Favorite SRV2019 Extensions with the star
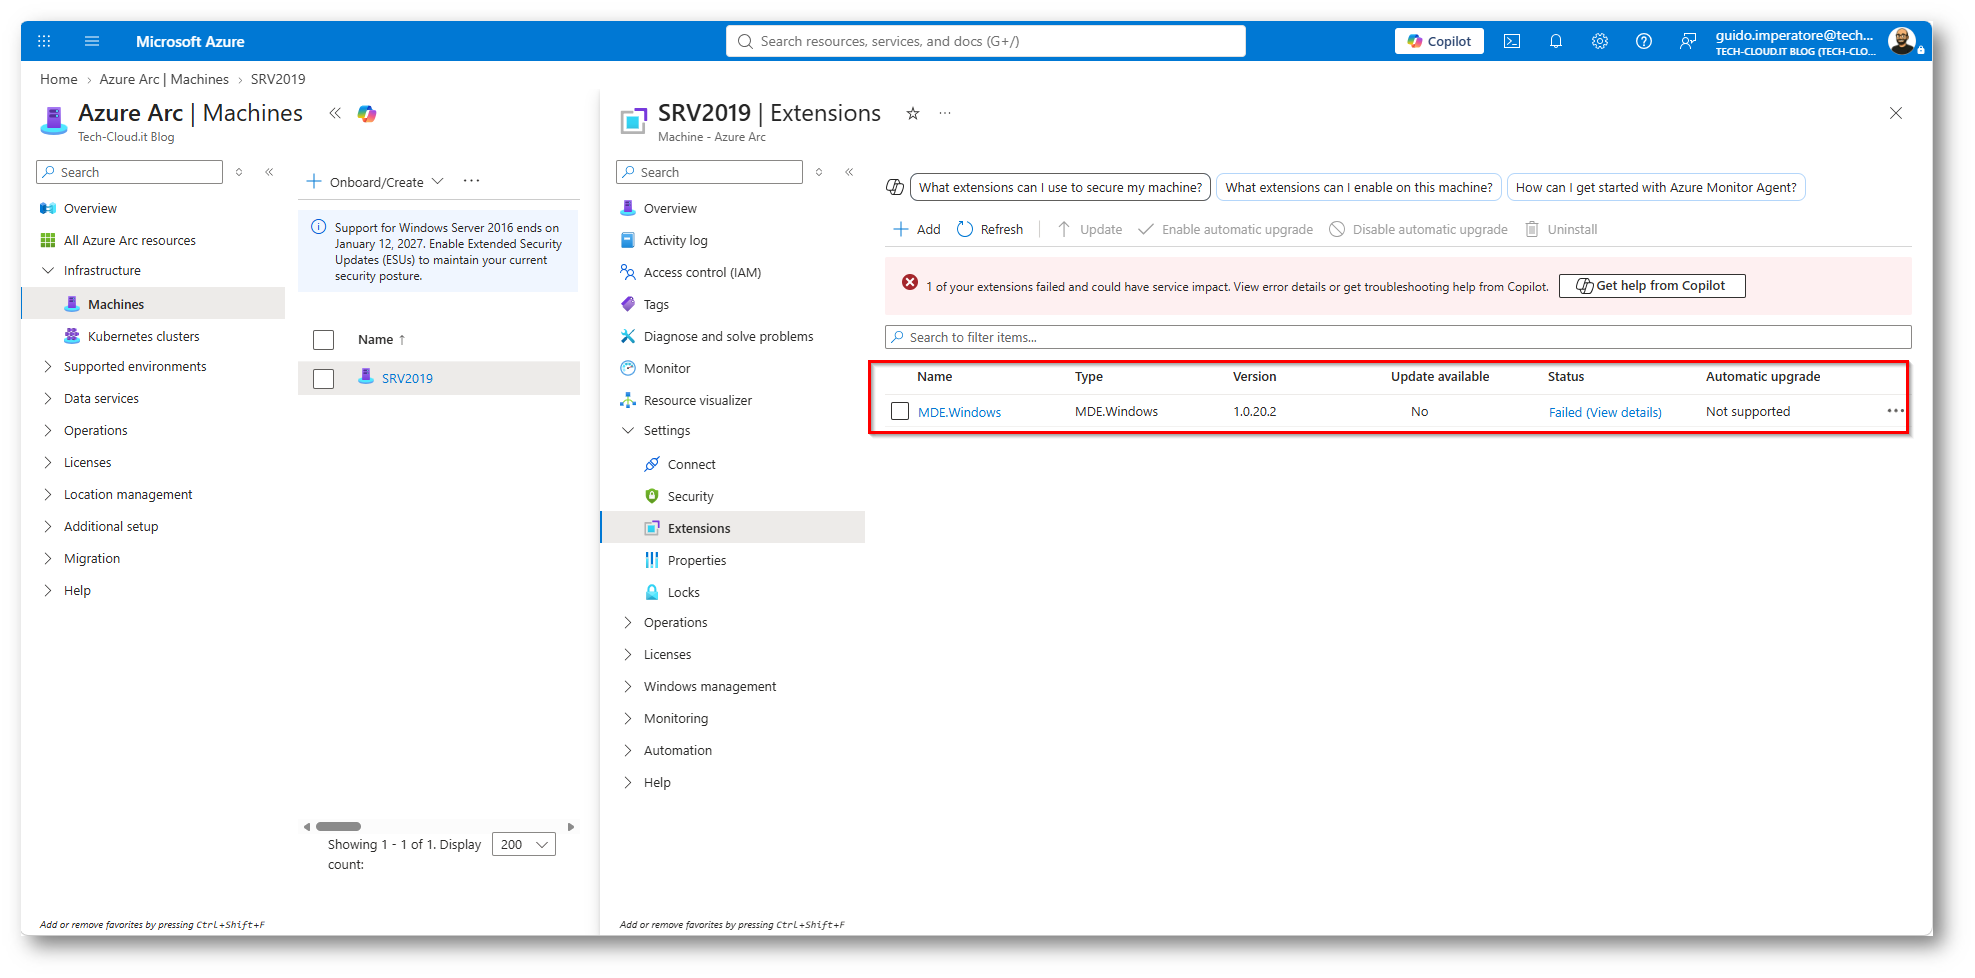The height and width of the screenshot is (978, 1975). pyautogui.click(x=913, y=113)
